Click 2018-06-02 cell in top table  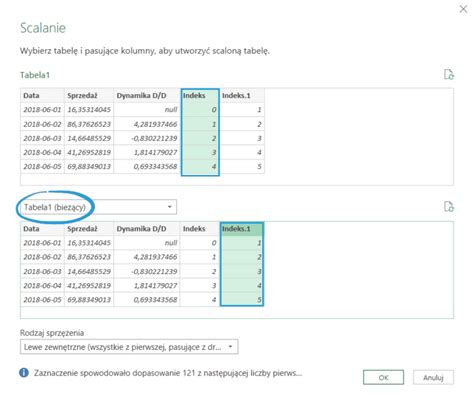coord(42,124)
